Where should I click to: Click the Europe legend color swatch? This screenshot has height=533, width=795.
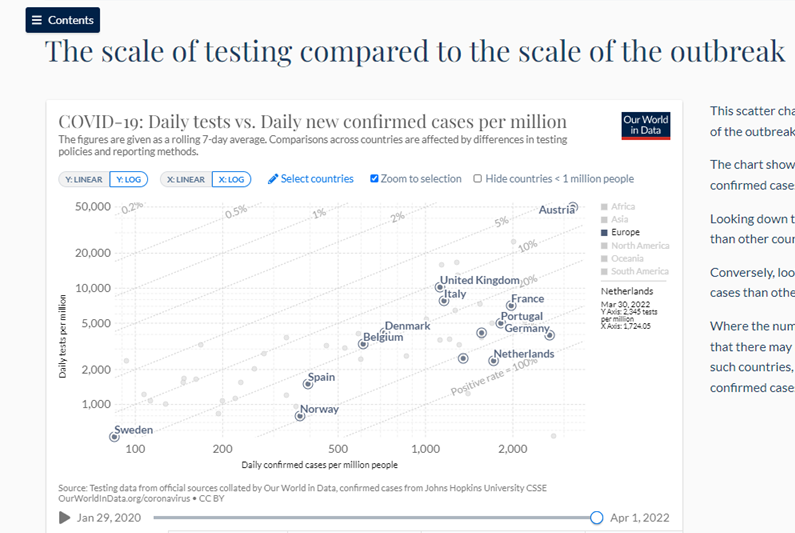coord(604,233)
